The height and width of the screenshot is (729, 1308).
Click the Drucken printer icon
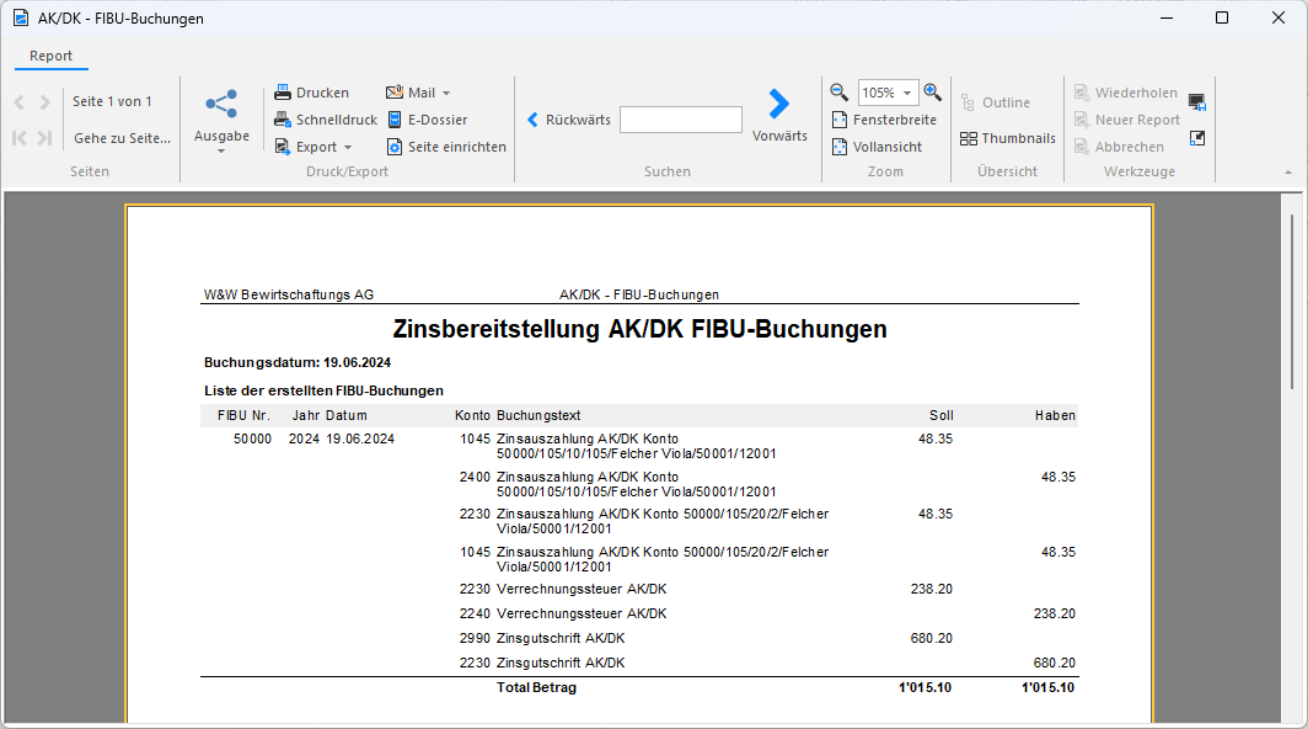coord(283,92)
